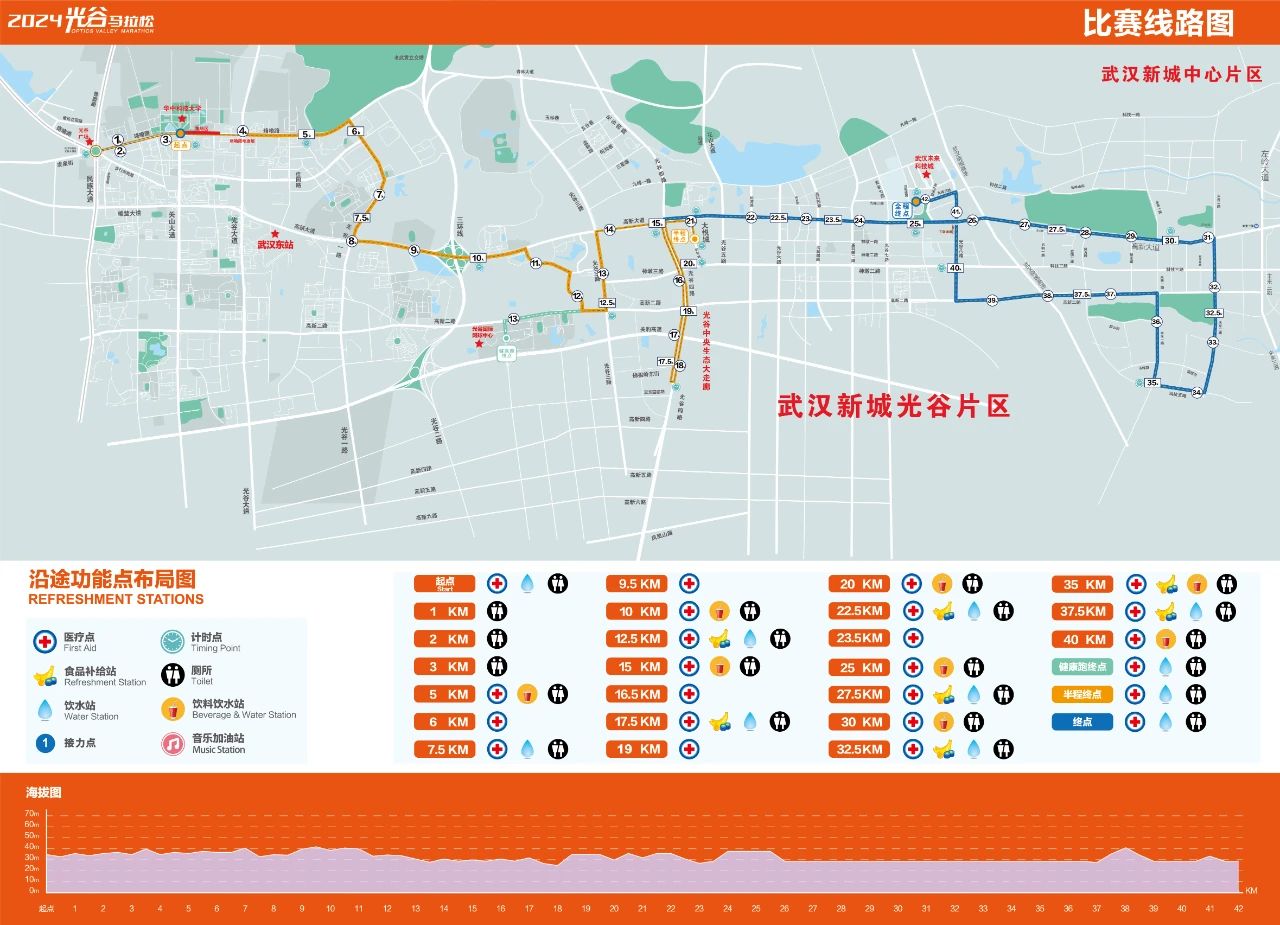The height and width of the screenshot is (925, 1280).
Task: Click kilometer marker 14 on the orange route
Action: point(609,230)
